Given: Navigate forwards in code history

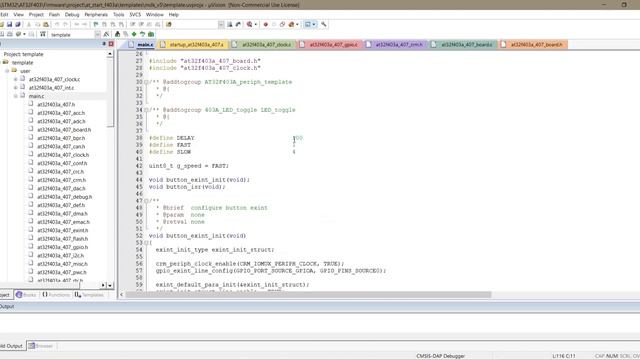Looking at the screenshot, I should pos(84,24).
